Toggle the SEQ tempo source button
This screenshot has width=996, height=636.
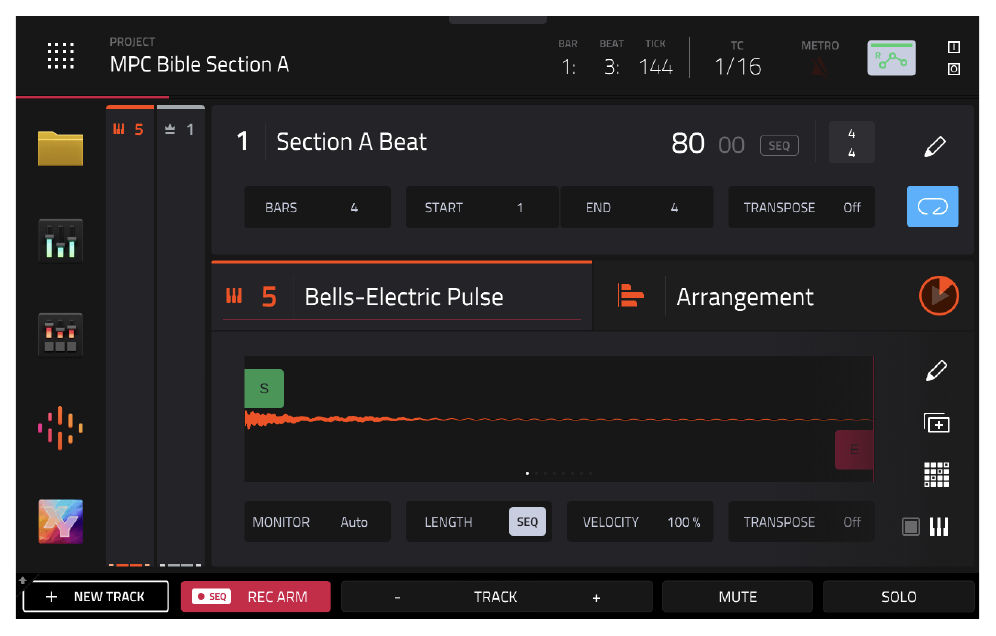[779, 145]
